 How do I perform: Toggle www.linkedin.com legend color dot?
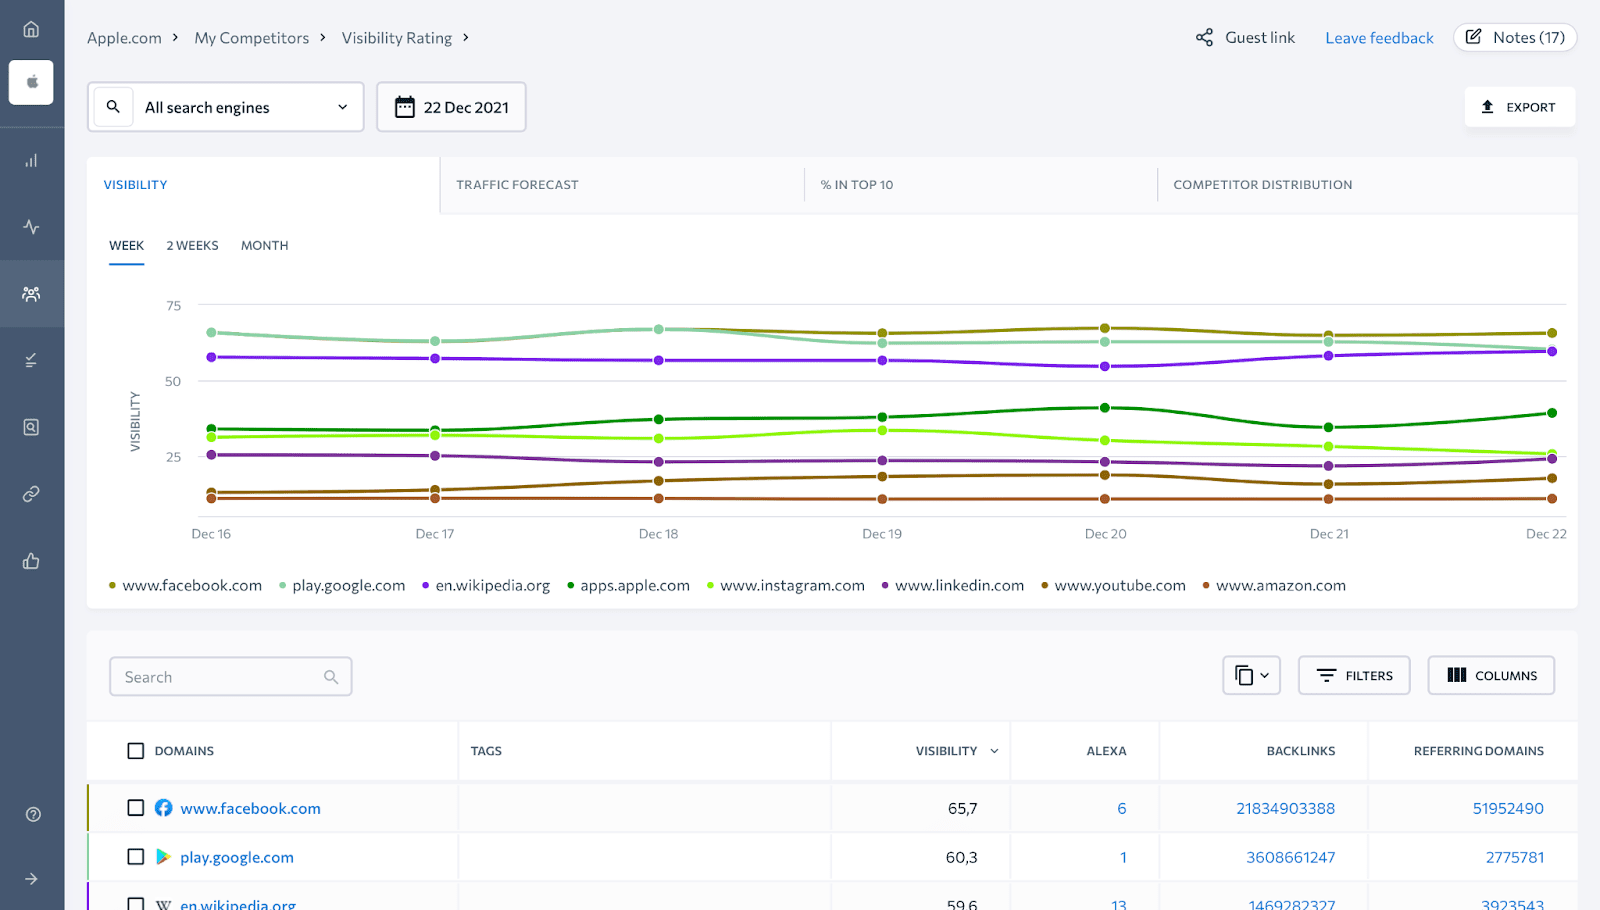pyautogui.click(x=885, y=586)
